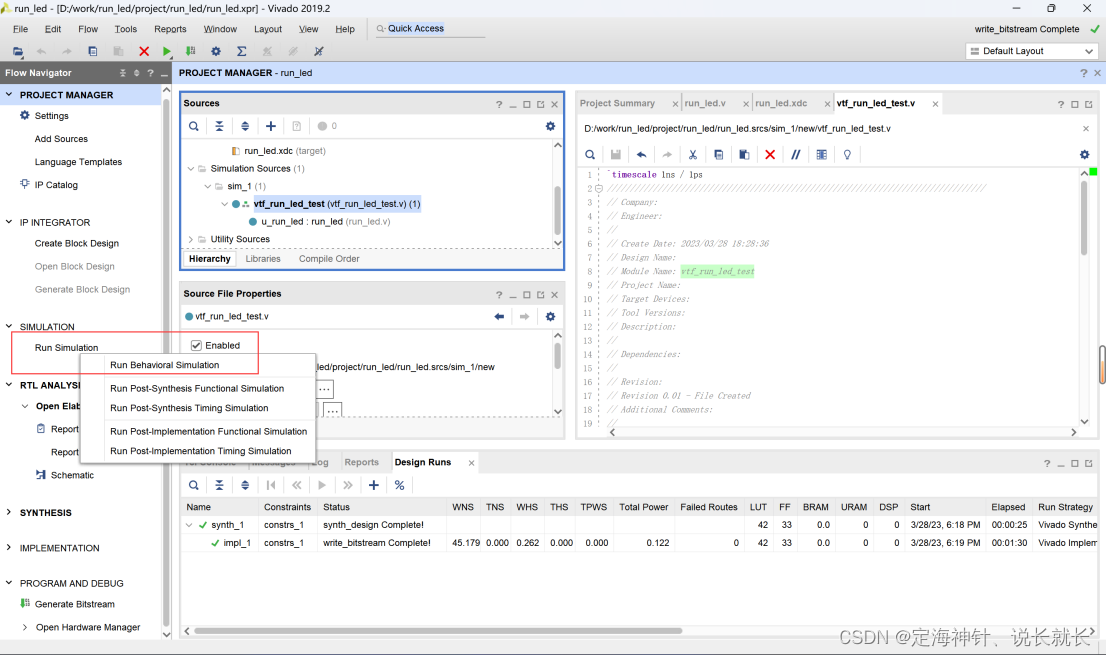Open the Reports menu

point(170,29)
